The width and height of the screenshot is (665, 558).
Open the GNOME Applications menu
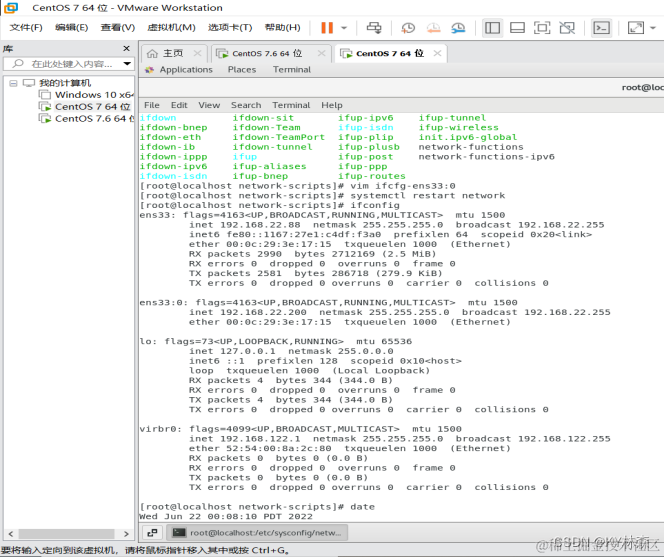[x=186, y=70]
